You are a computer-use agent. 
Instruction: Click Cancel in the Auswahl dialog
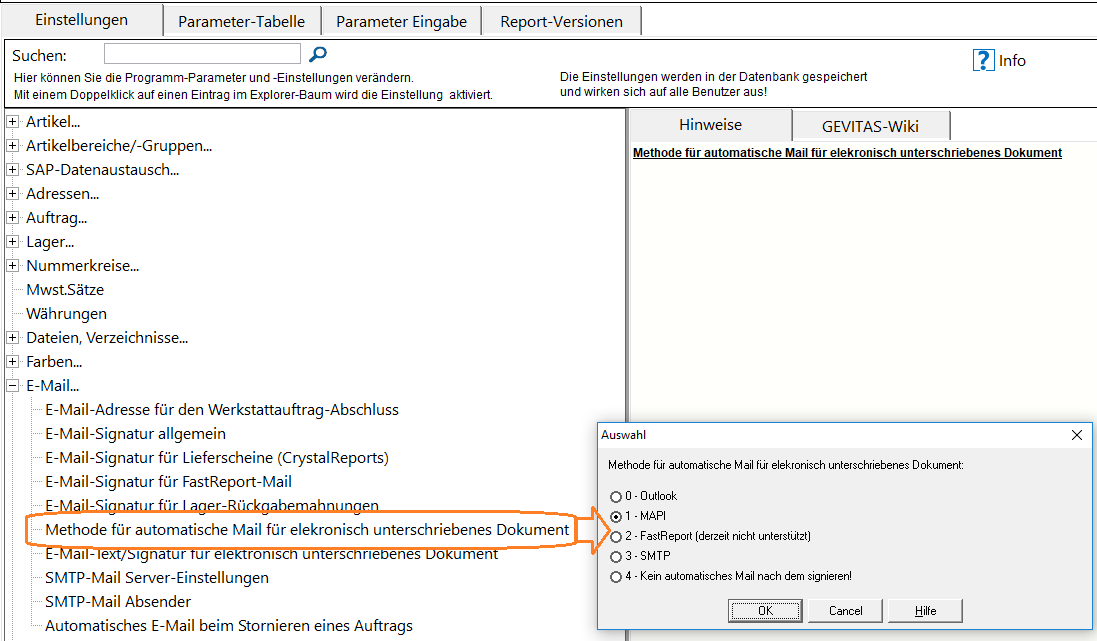pyautogui.click(x=845, y=611)
